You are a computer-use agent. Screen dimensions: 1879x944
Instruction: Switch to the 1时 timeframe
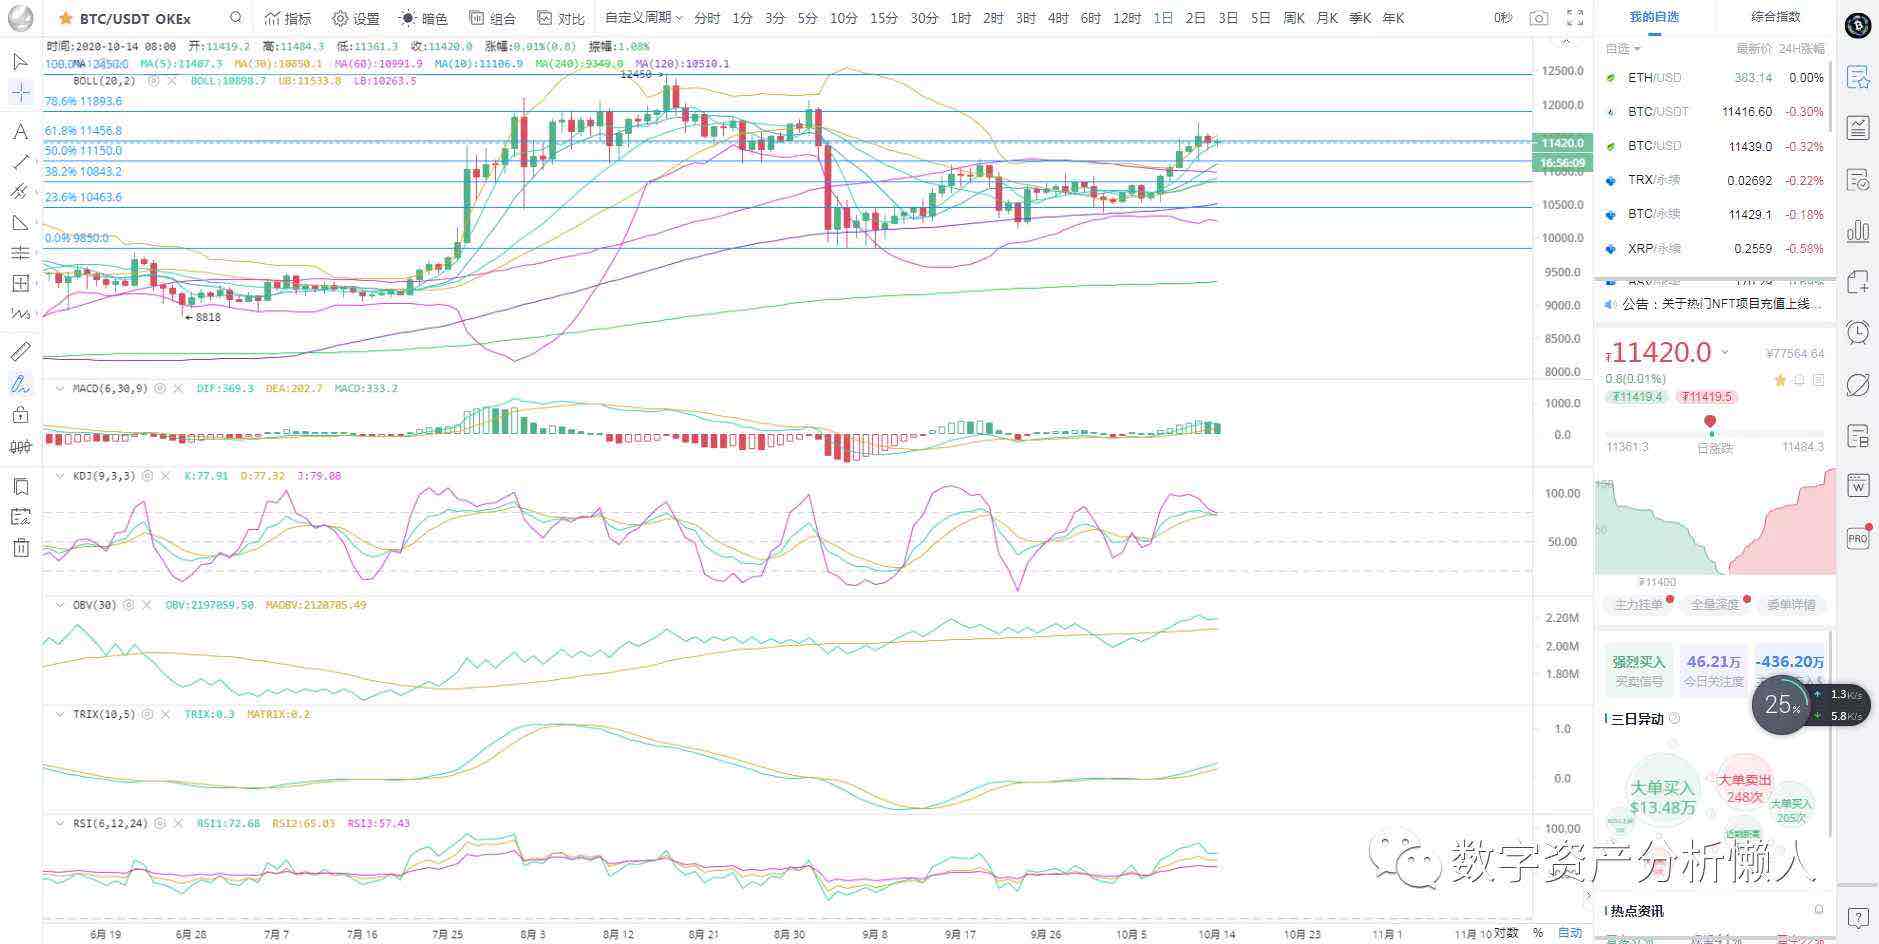[x=960, y=18]
